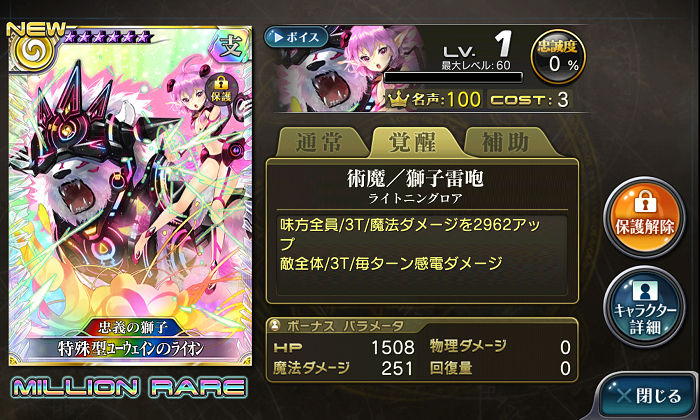Tap the 忠誠度 0% loyalty gauge
700x420 pixels.
558,56
